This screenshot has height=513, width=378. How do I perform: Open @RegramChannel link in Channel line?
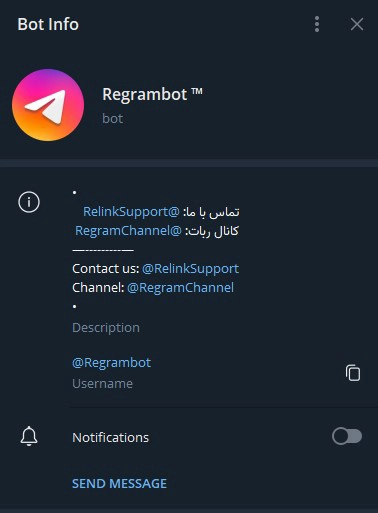click(x=180, y=288)
